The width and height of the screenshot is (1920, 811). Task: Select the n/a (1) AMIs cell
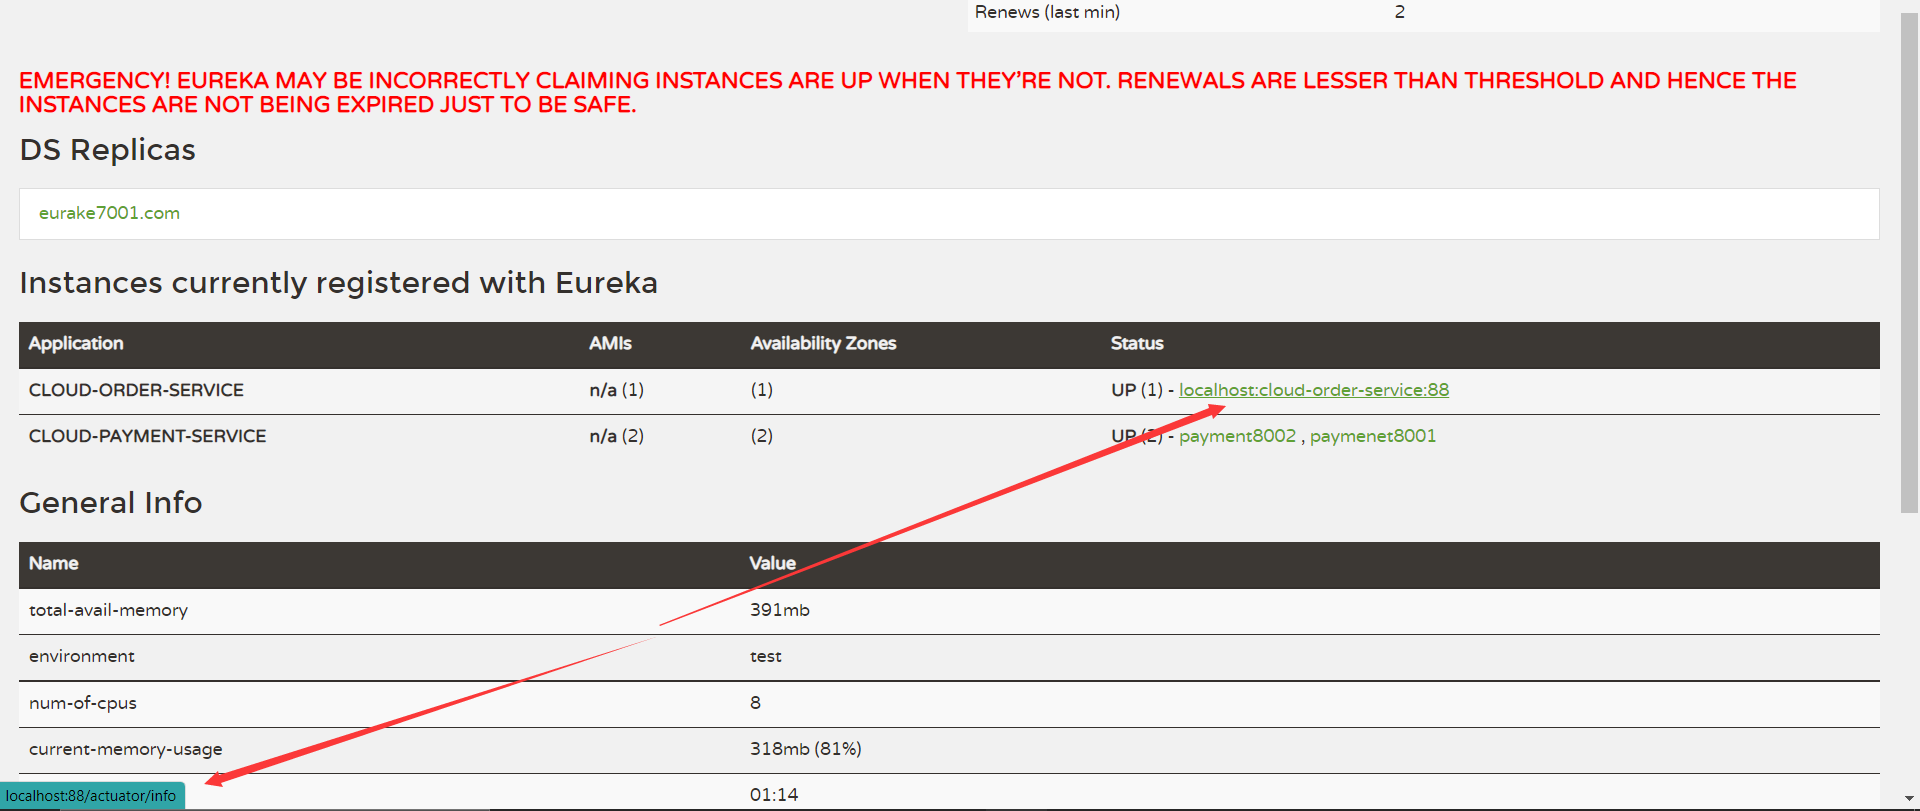616,390
